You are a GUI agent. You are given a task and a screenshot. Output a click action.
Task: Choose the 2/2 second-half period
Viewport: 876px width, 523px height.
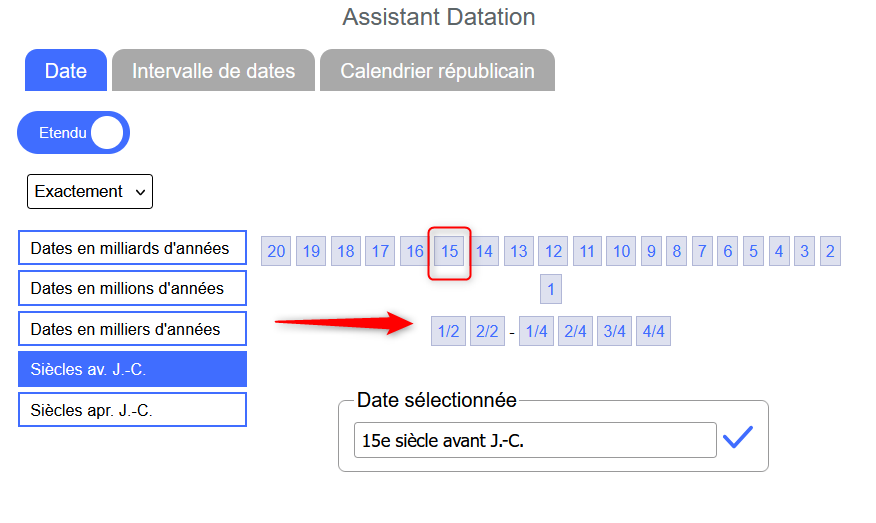[487, 332]
